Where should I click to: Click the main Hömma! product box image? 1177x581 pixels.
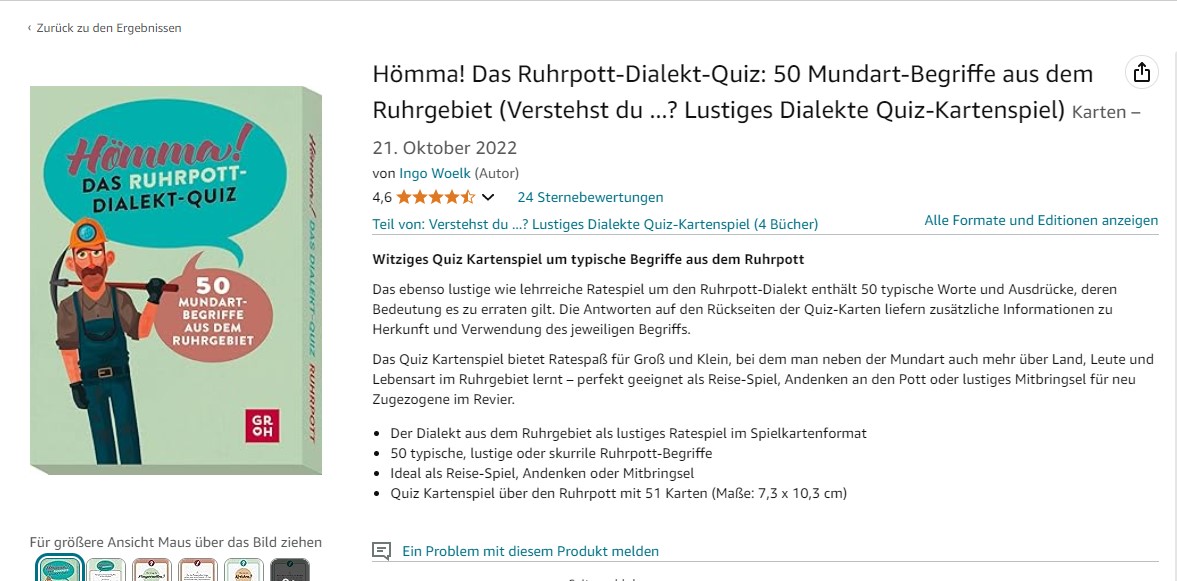[176, 280]
